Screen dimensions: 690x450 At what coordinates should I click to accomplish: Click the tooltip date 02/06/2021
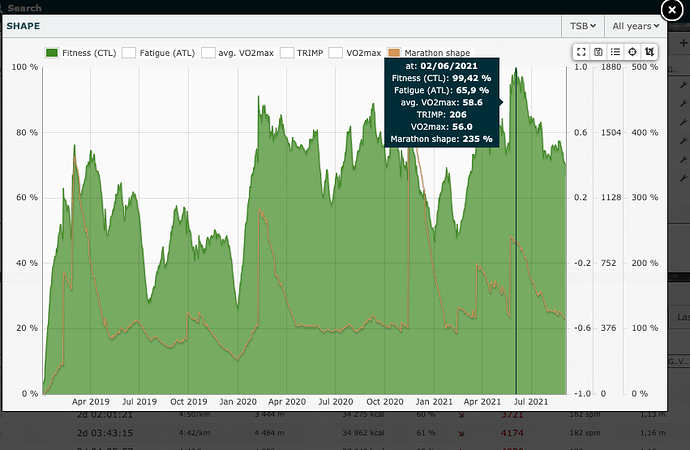point(449,66)
